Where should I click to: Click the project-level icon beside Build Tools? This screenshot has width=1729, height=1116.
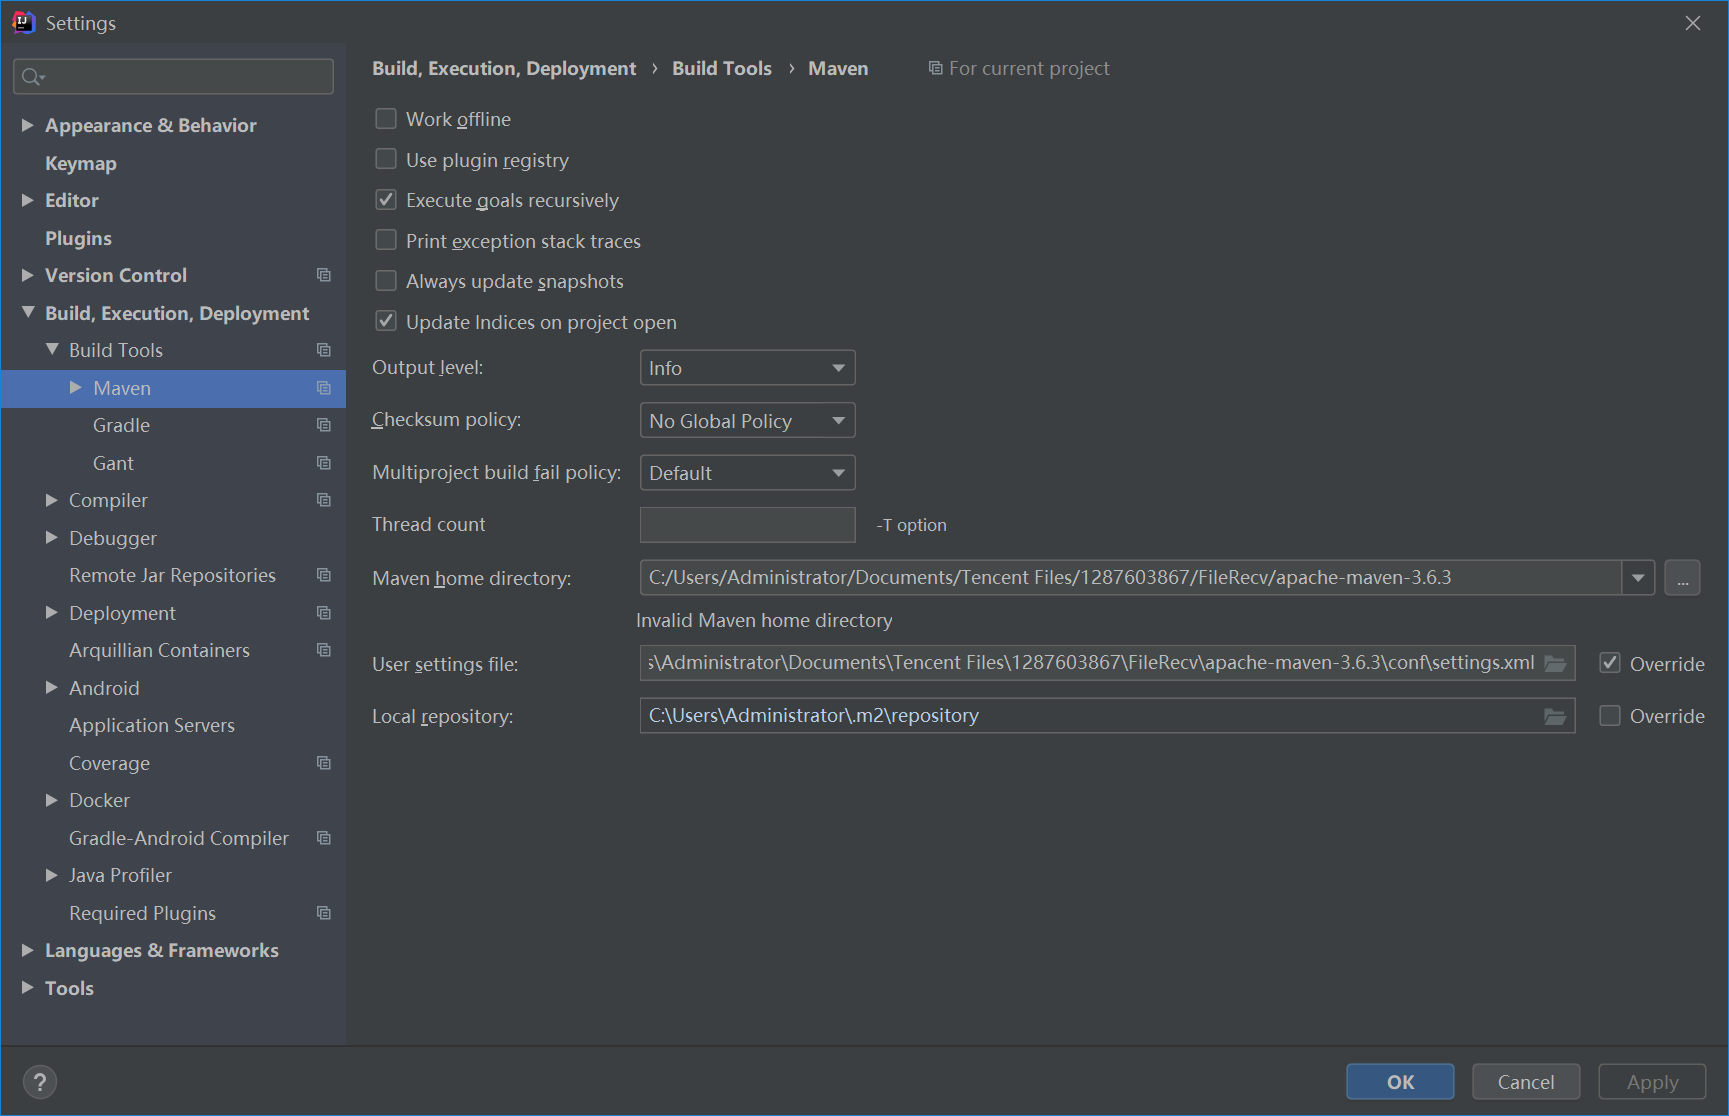tap(324, 350)
